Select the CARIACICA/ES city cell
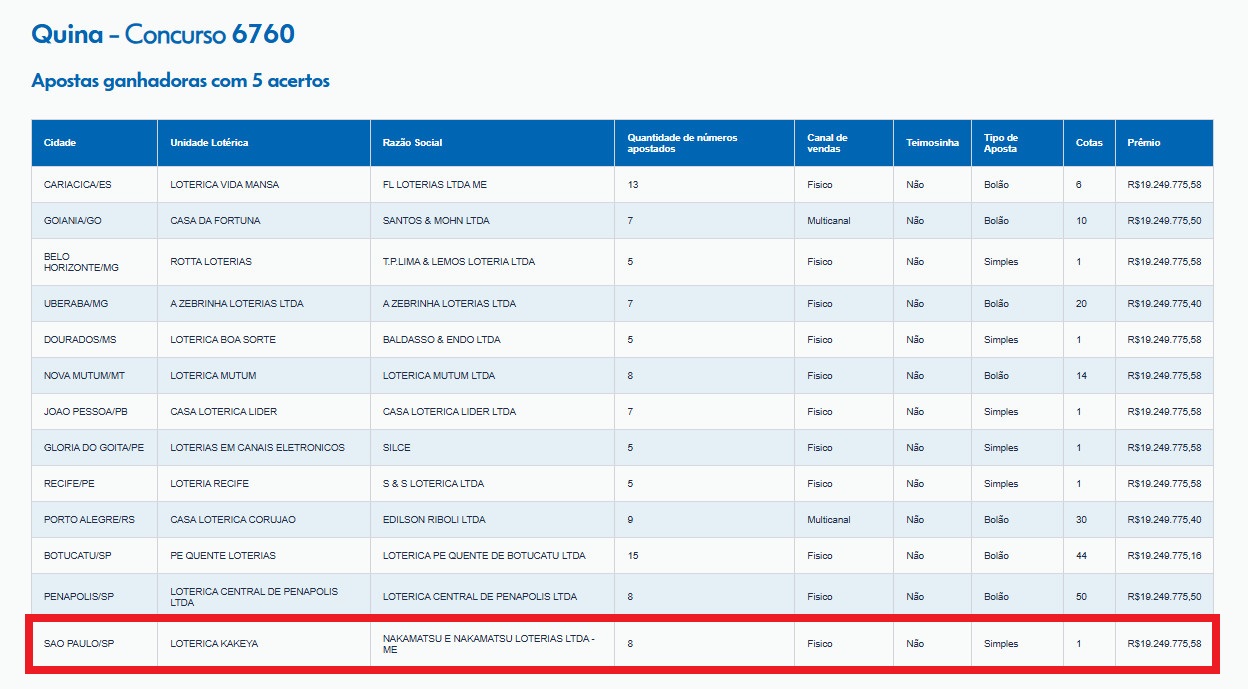Image resolution: width=1248 pixels, height=689 pixels. 77,185
